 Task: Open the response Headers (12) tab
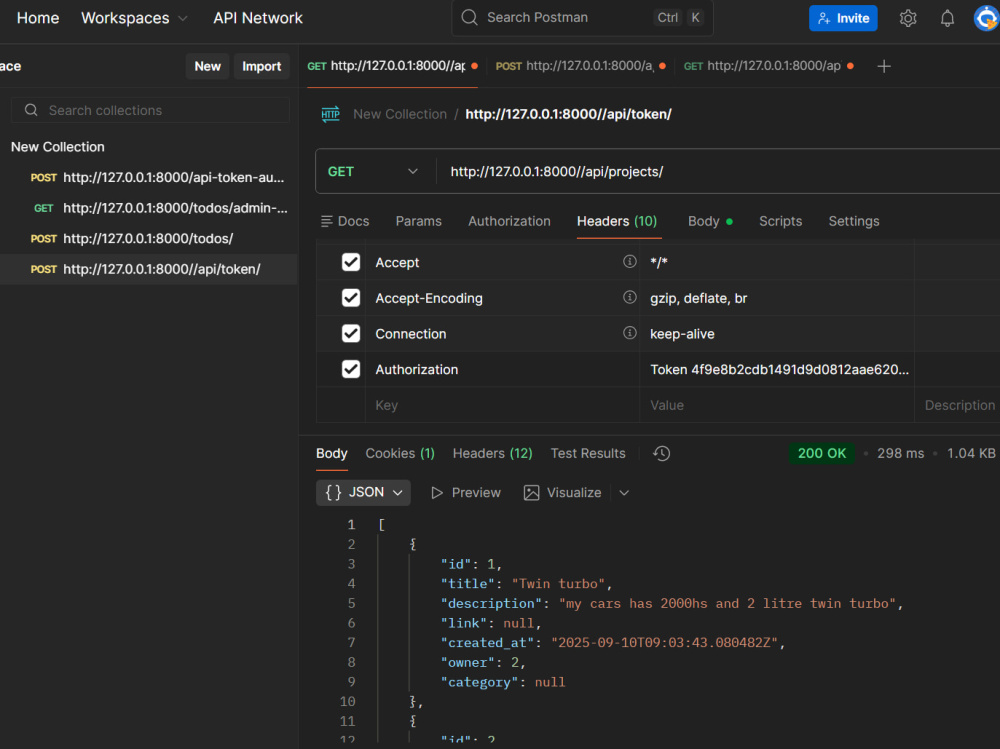[492, 454]
